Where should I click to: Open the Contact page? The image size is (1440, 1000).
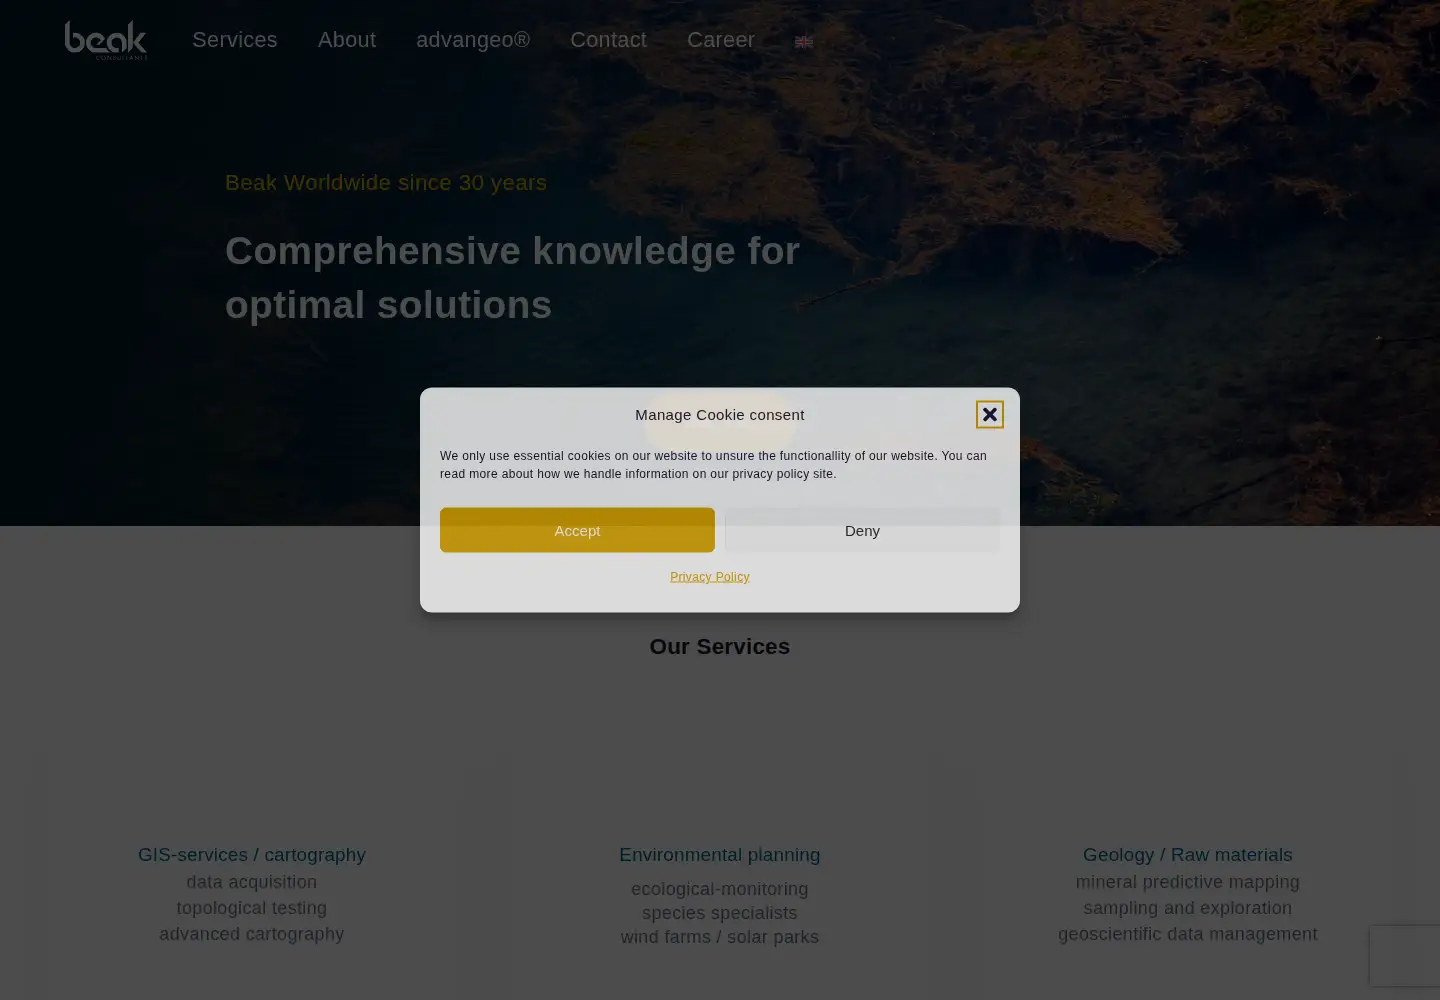(608, 40)
